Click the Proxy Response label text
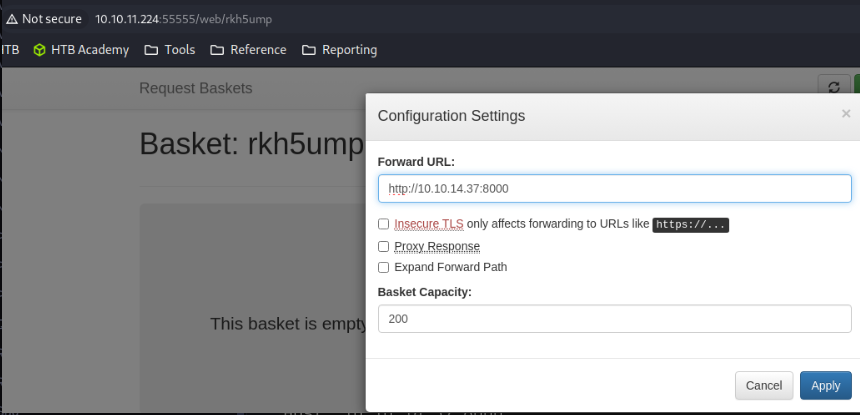The image size is (860, 415). 437,246
